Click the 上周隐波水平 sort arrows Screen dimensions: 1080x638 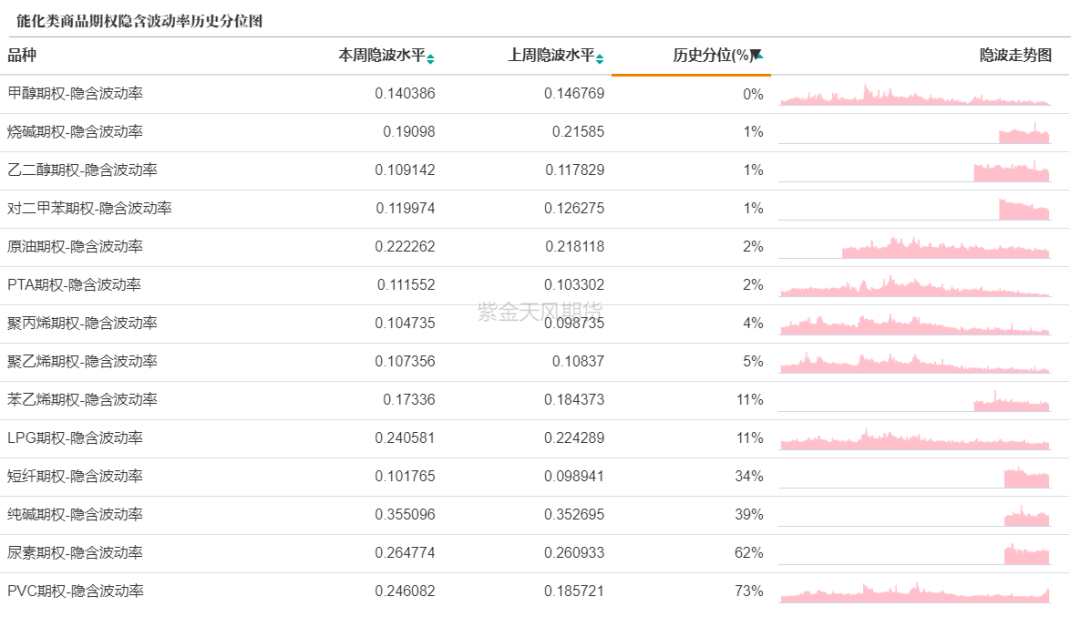point(599,58)
